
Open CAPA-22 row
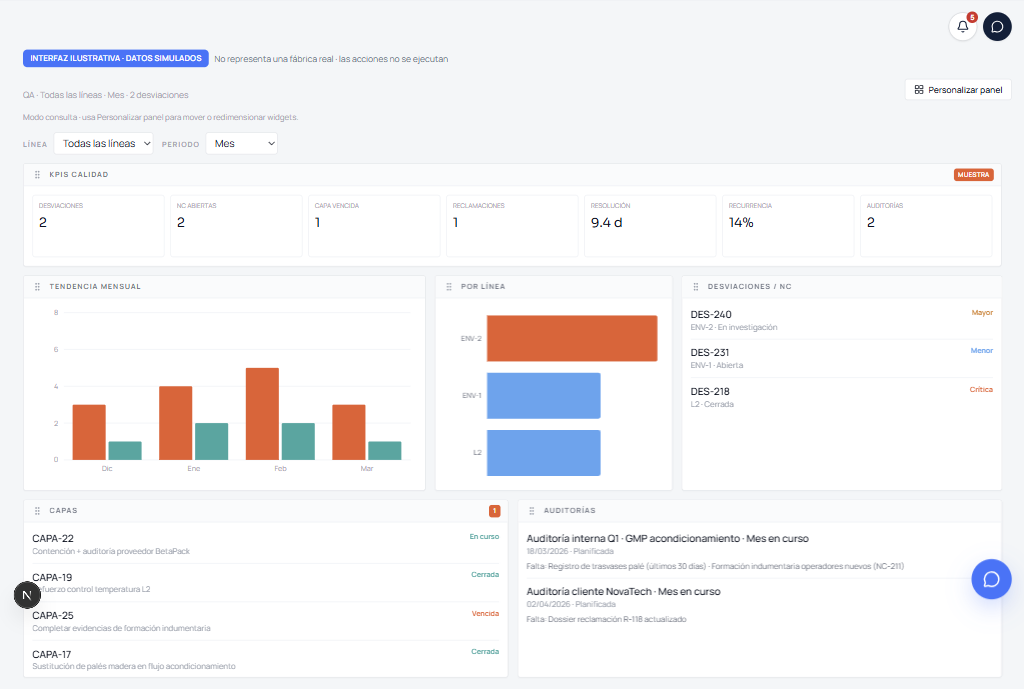(x=266, y=545)
